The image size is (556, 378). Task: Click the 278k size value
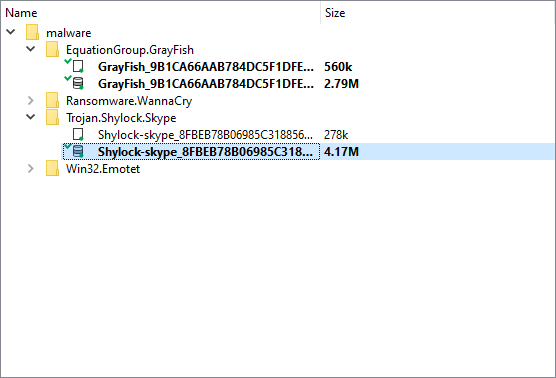336,135
